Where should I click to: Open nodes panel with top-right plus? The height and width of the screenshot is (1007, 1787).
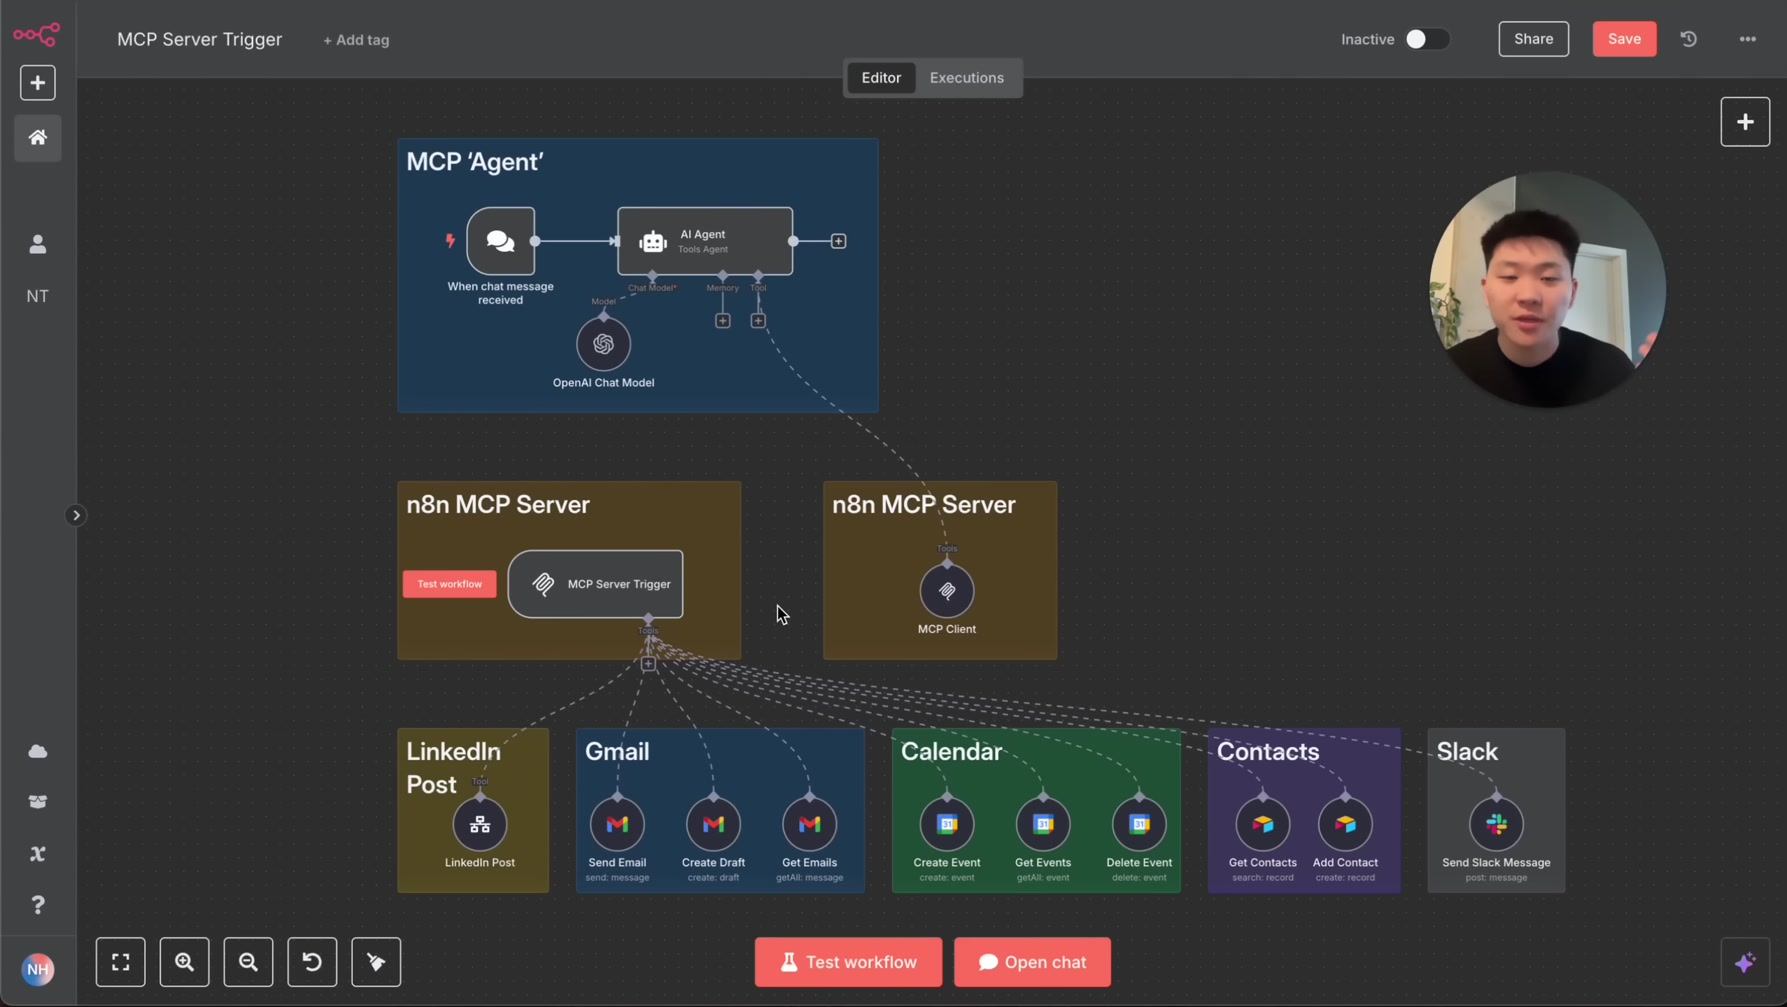(1745, 122)
